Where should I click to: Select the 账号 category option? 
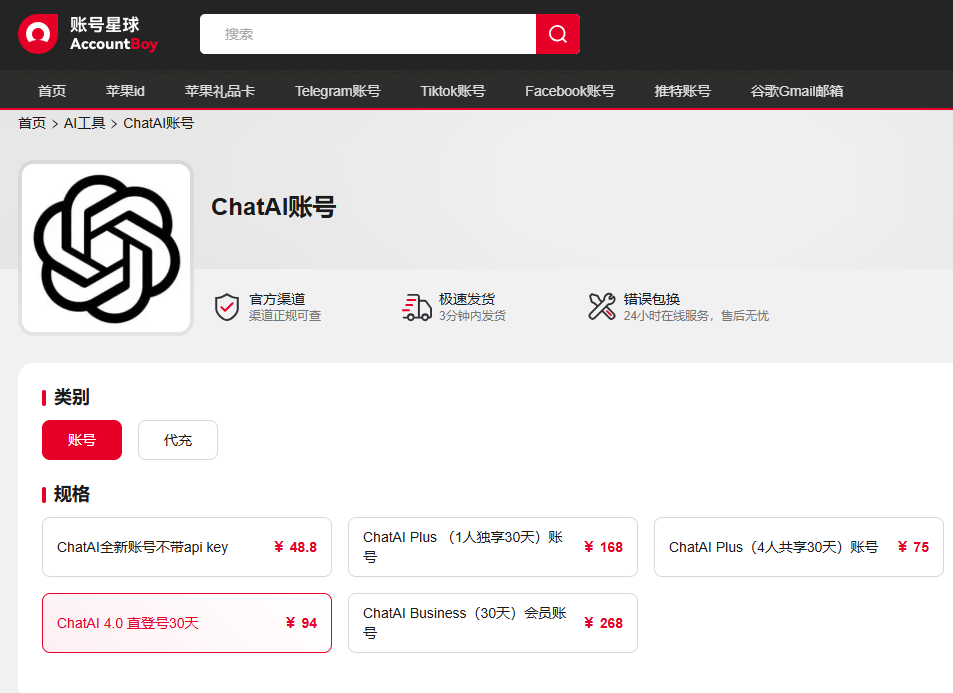coord(82,440)
